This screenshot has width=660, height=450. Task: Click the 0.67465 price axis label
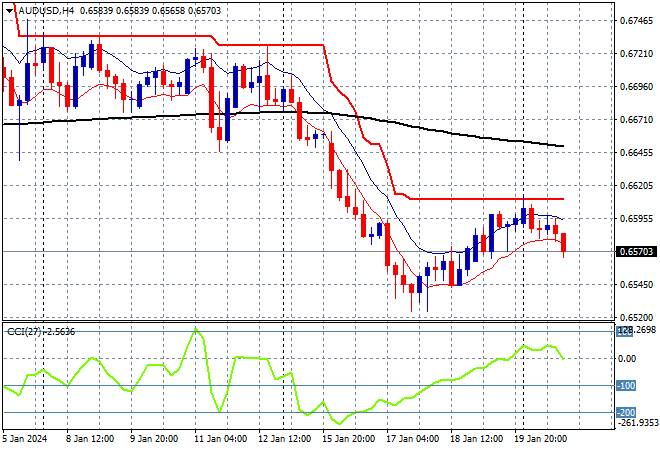636,21
